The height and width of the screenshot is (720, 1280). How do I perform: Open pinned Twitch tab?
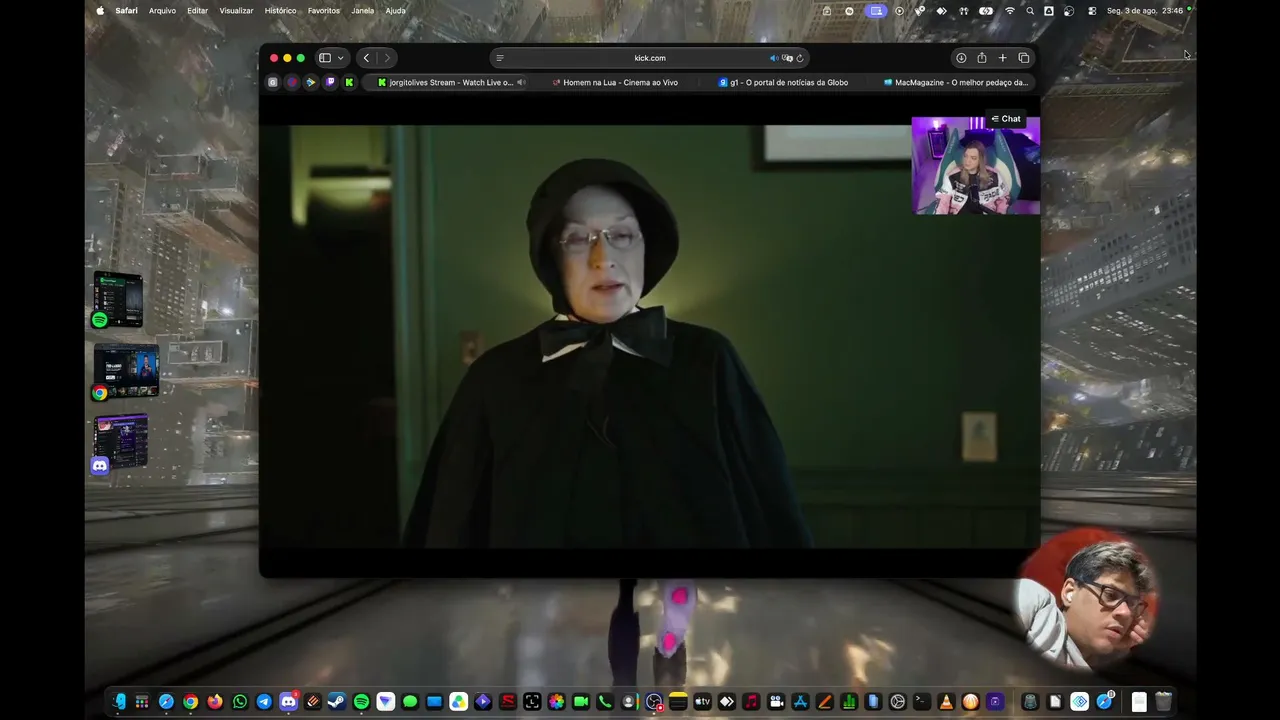coord(330,82)
